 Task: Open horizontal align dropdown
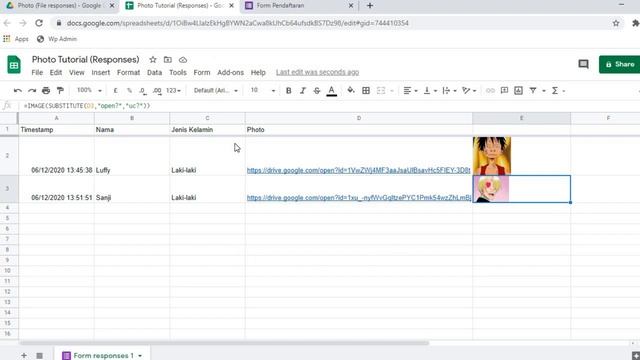coord(410,91)
